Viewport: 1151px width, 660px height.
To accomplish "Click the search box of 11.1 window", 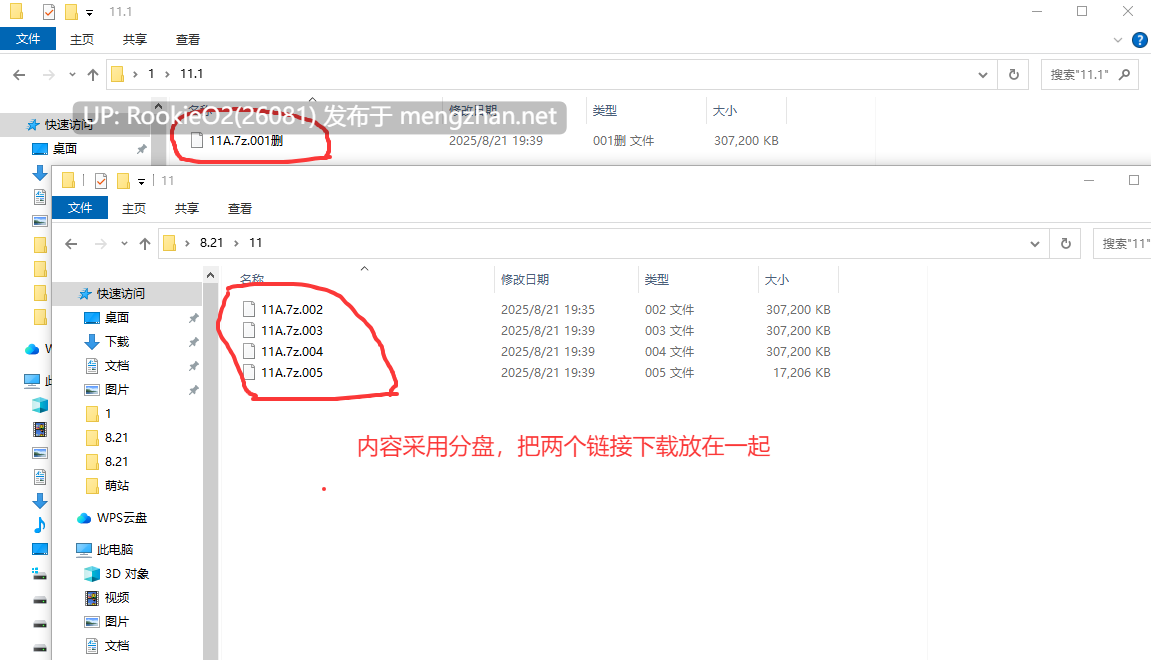I will [x=1089, y=74].
